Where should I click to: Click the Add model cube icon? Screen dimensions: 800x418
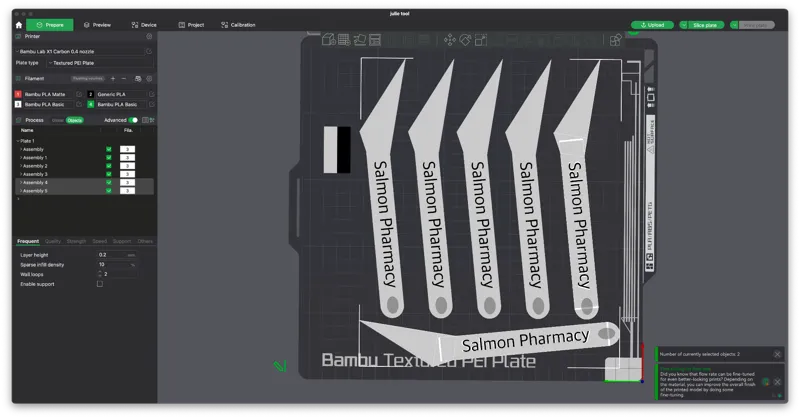click(x=329, y=40)
